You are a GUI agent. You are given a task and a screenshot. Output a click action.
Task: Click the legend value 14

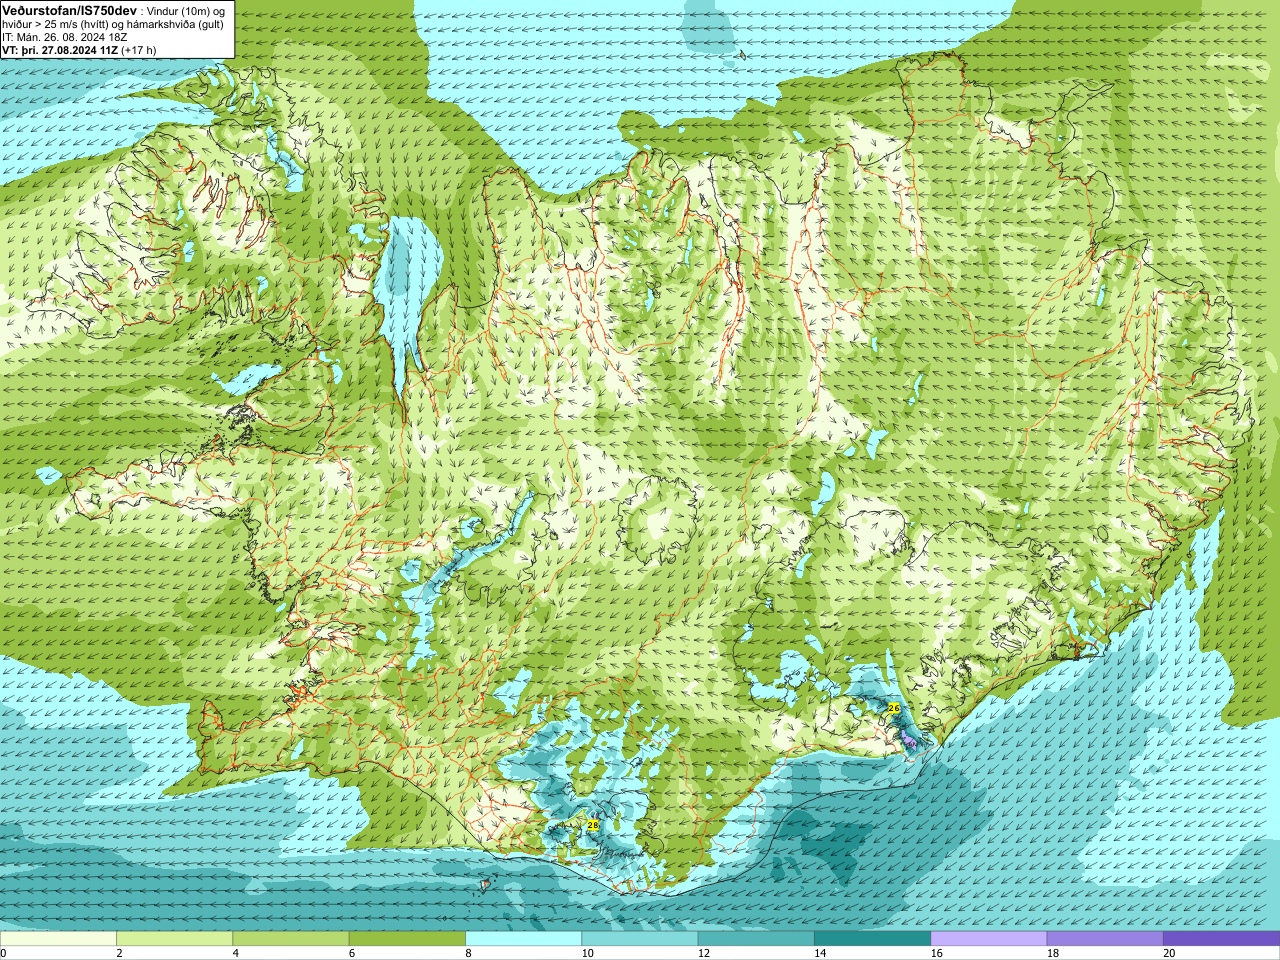(820, 953)
